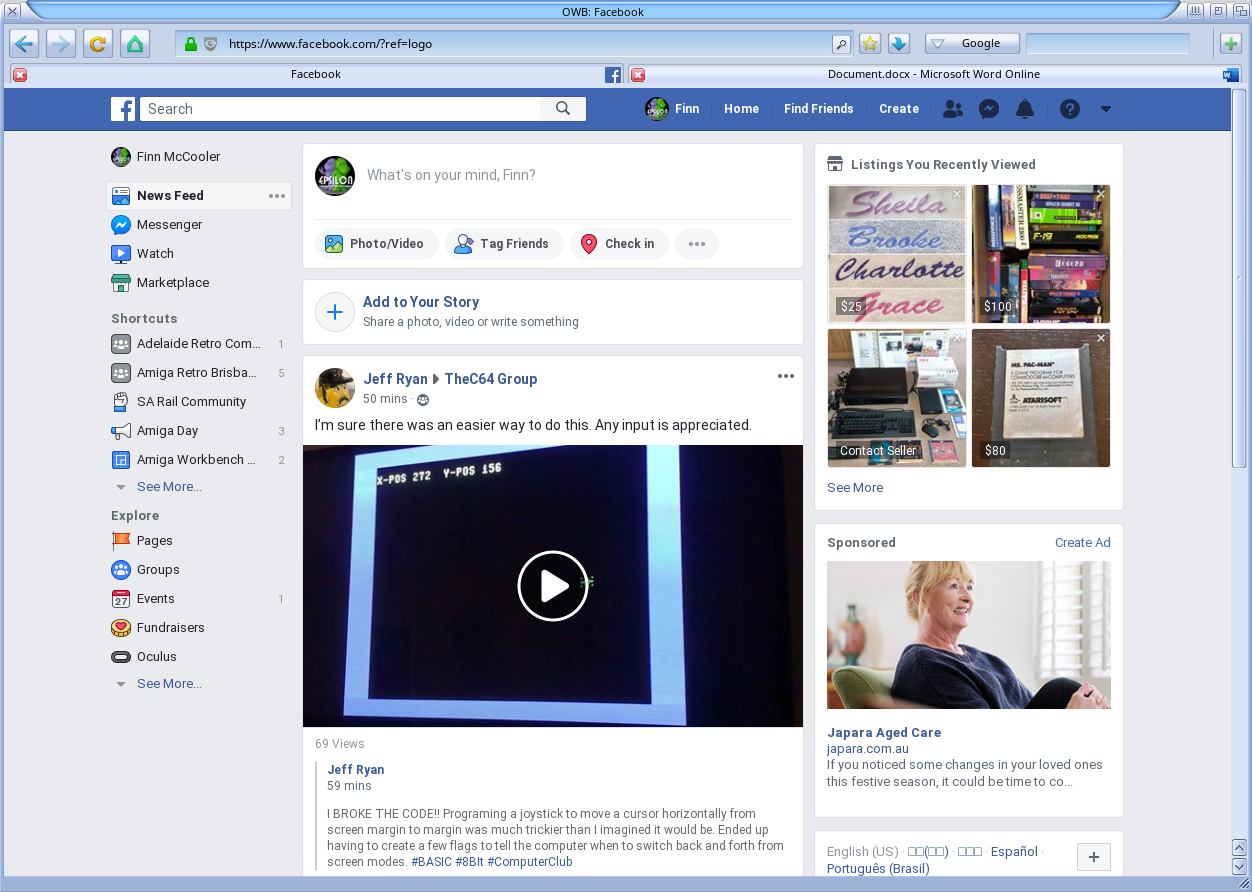Open Quick Help question mark icon

click(1070, 109)
